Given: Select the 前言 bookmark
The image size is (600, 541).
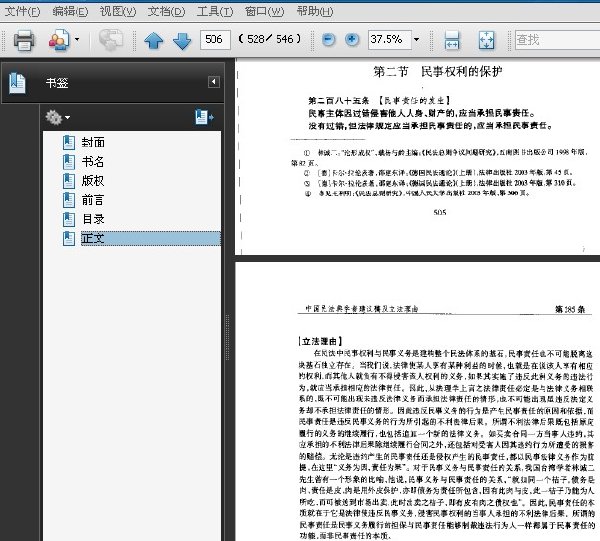Looking at the screenshot, I should (x=93, y=200).
